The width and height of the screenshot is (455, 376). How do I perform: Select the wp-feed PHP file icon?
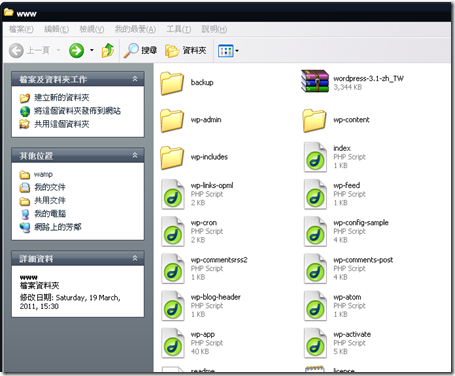coord(315,194)
